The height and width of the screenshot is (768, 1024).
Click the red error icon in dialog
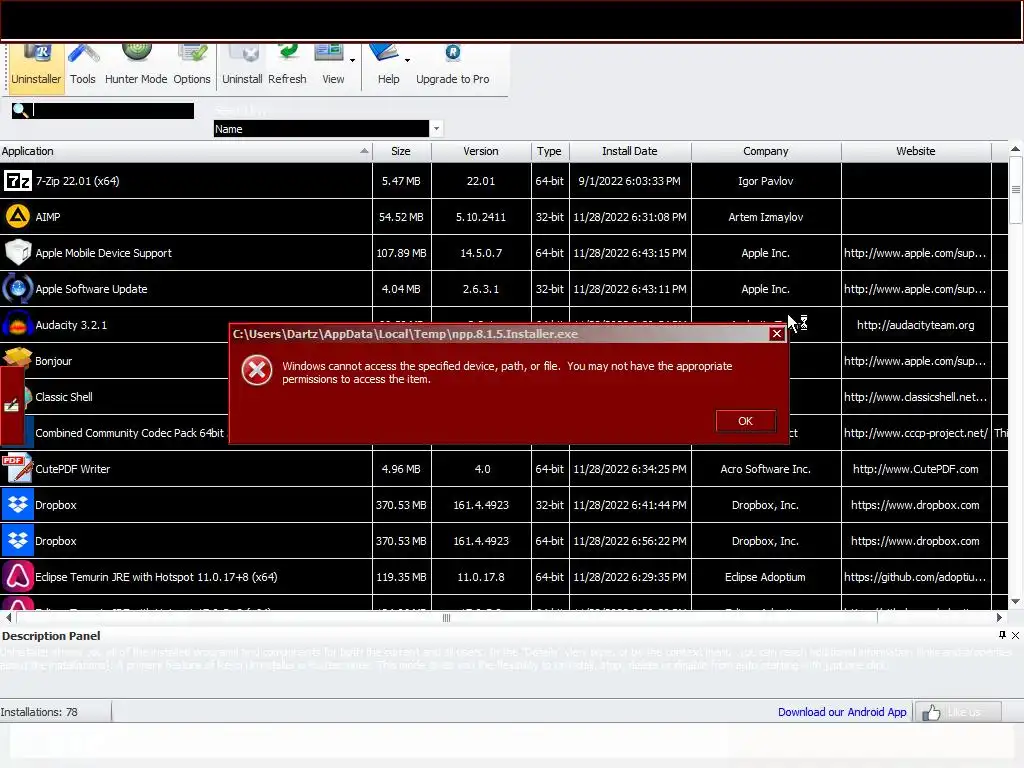(x=257, y=370)
